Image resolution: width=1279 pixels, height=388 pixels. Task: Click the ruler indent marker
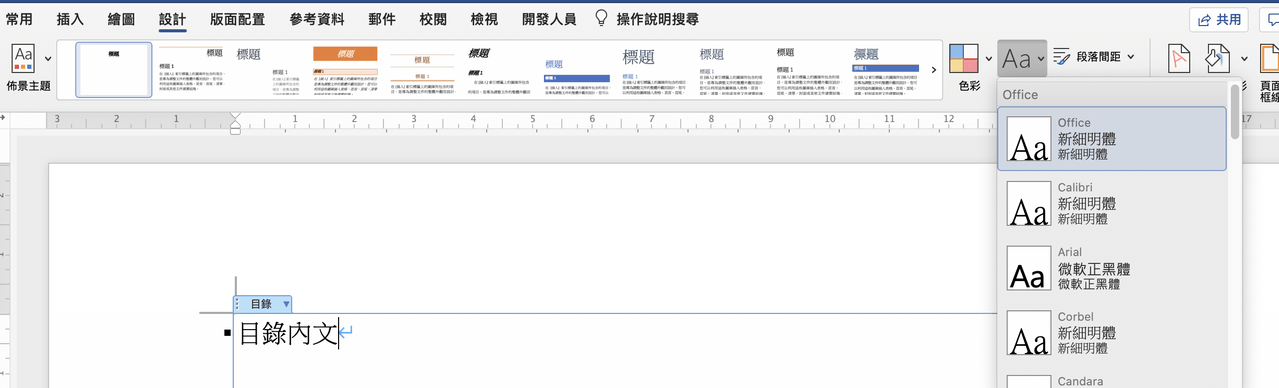(x=235, y=124)
